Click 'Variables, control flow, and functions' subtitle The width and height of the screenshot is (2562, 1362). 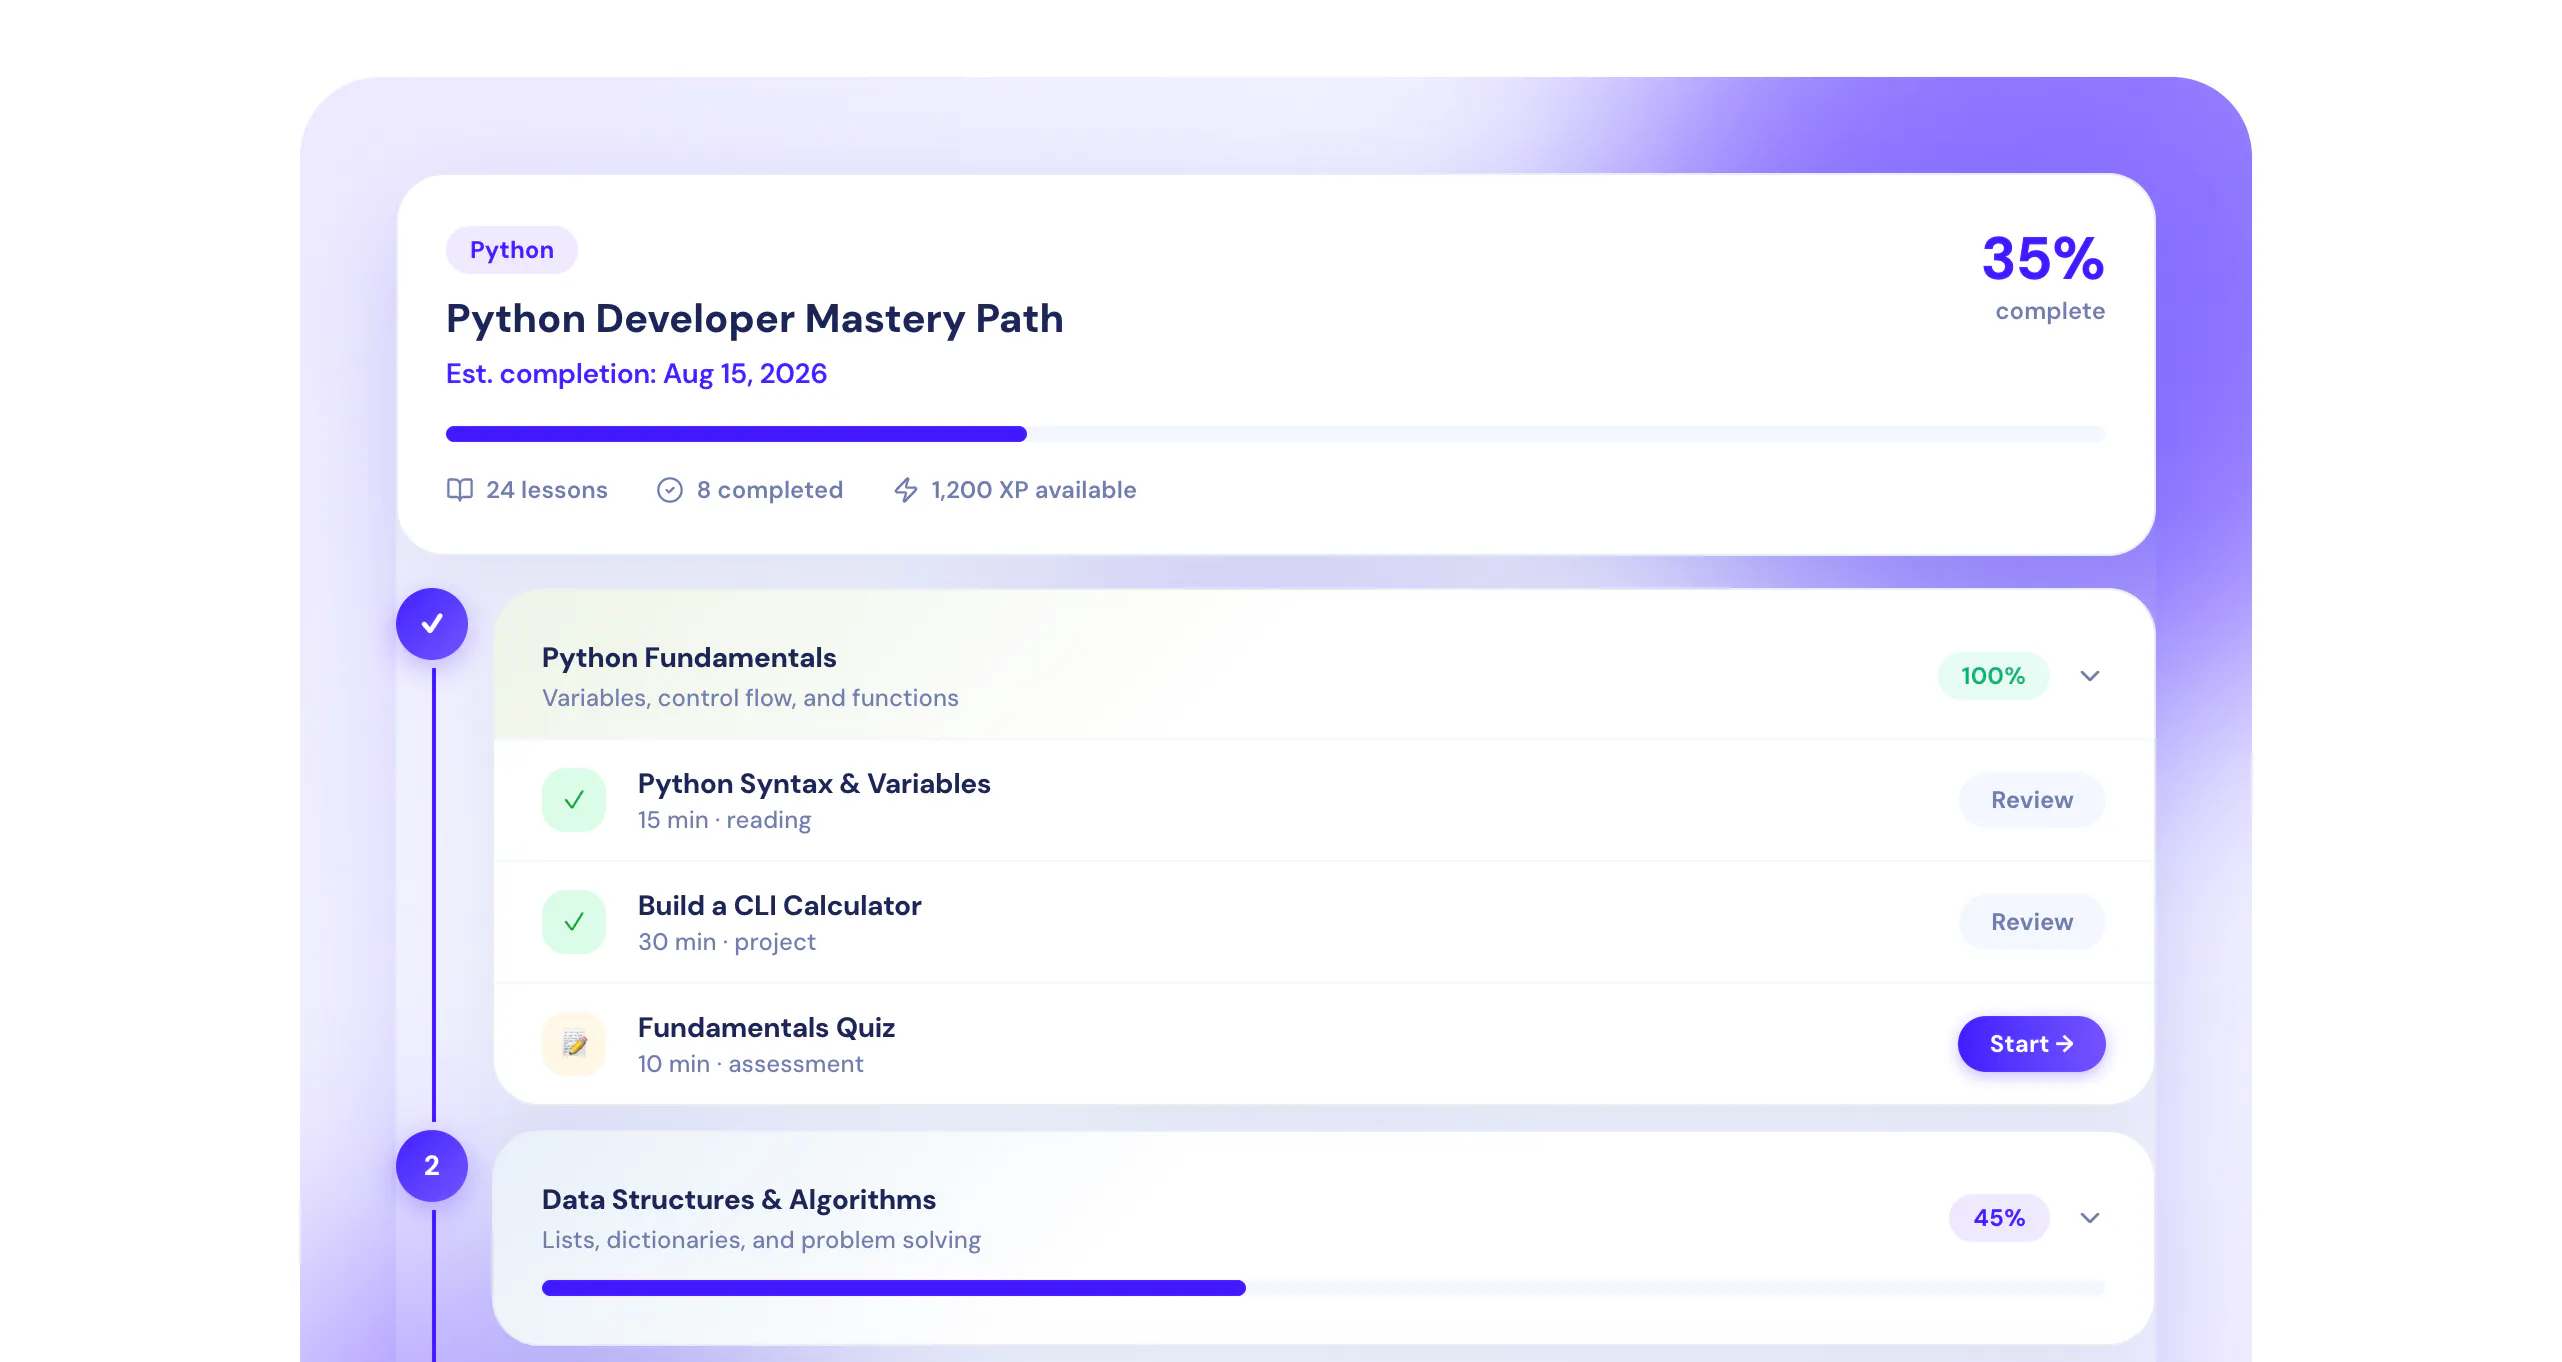pos(750,698)
